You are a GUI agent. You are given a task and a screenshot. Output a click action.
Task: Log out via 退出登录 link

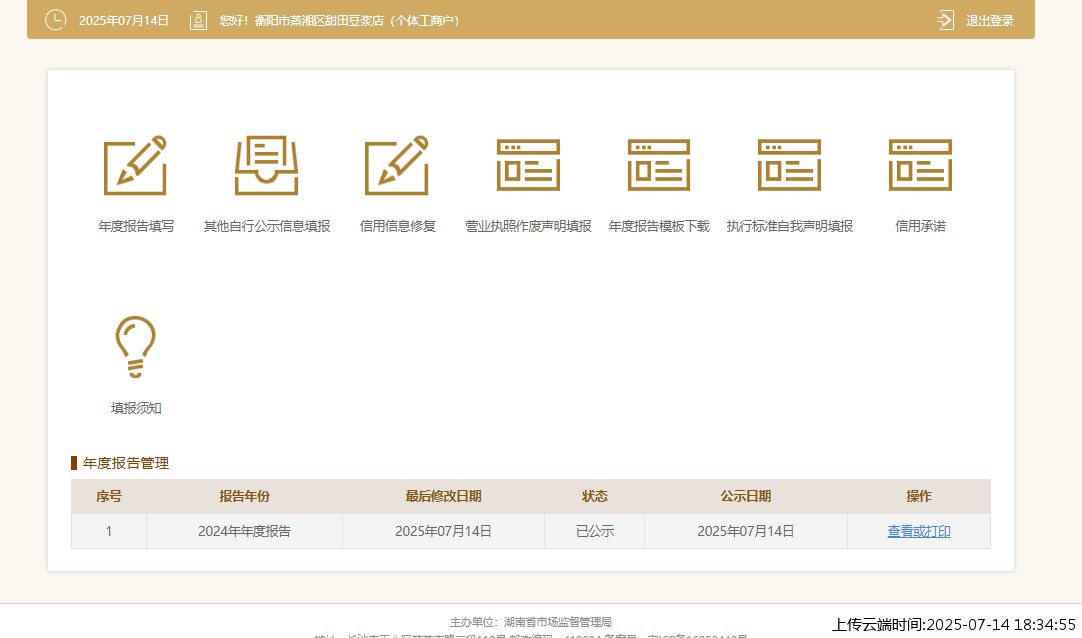990,21
